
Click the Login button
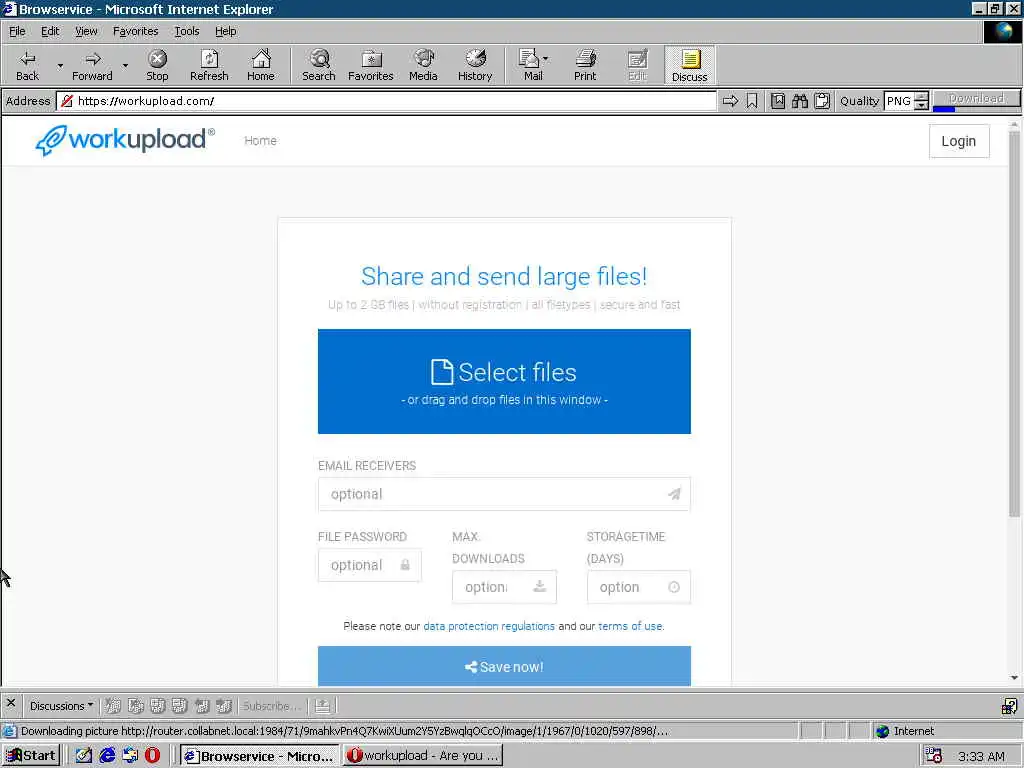tap(959, 141)
